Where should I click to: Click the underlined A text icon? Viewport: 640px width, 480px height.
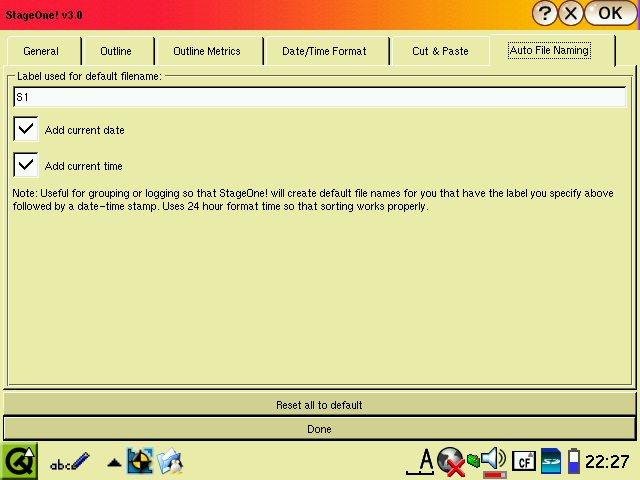425,460
